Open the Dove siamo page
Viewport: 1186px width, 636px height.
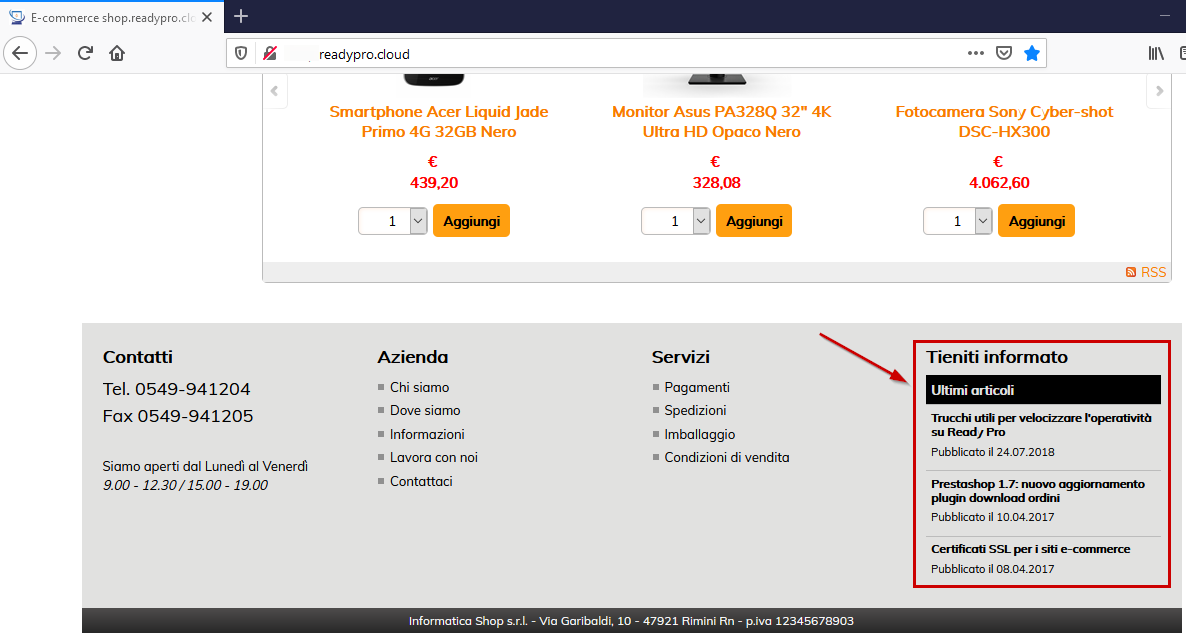425,411
